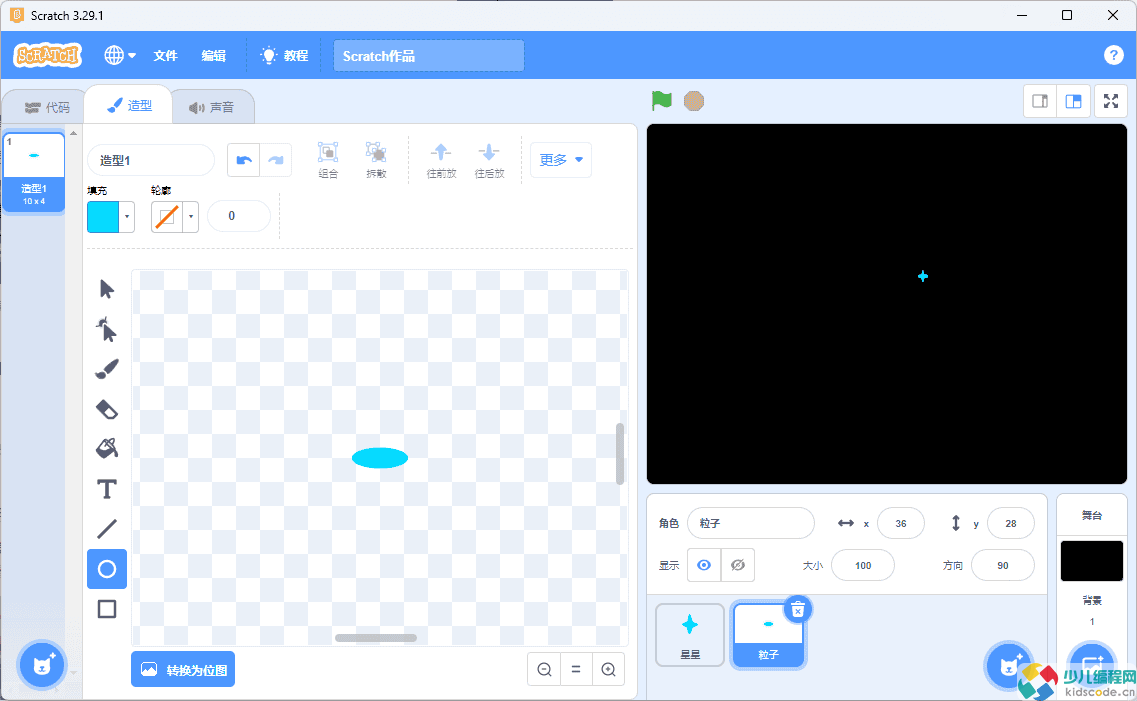Activate the Rectangle tool
This screenshot has height=701, width=1137.
107,609
